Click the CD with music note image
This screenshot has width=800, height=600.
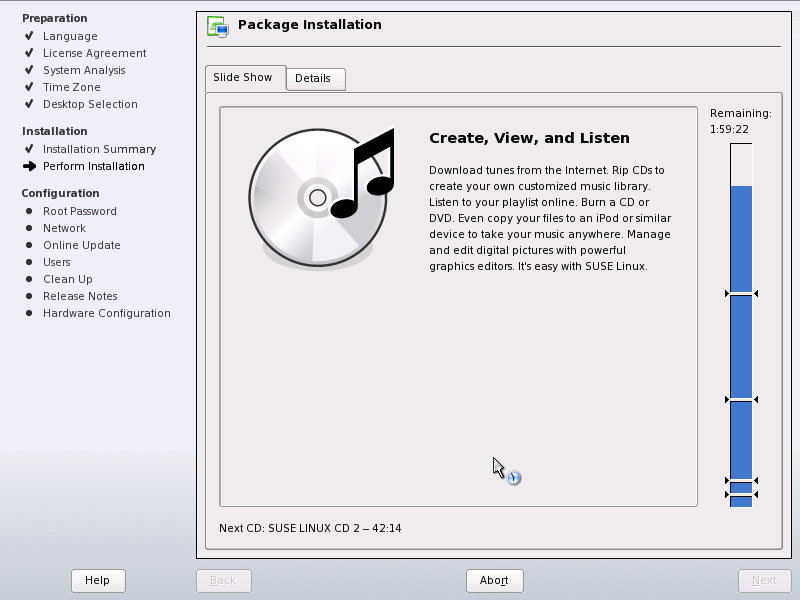[x=321, y=197]
